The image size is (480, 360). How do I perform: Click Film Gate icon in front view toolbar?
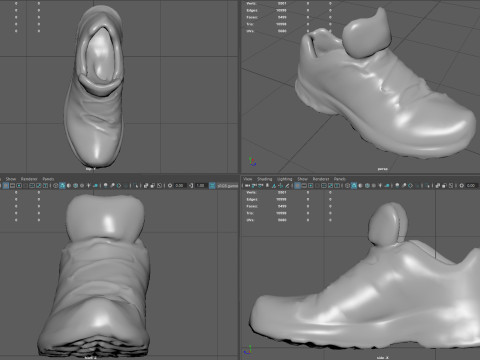(x=12, y=185)
